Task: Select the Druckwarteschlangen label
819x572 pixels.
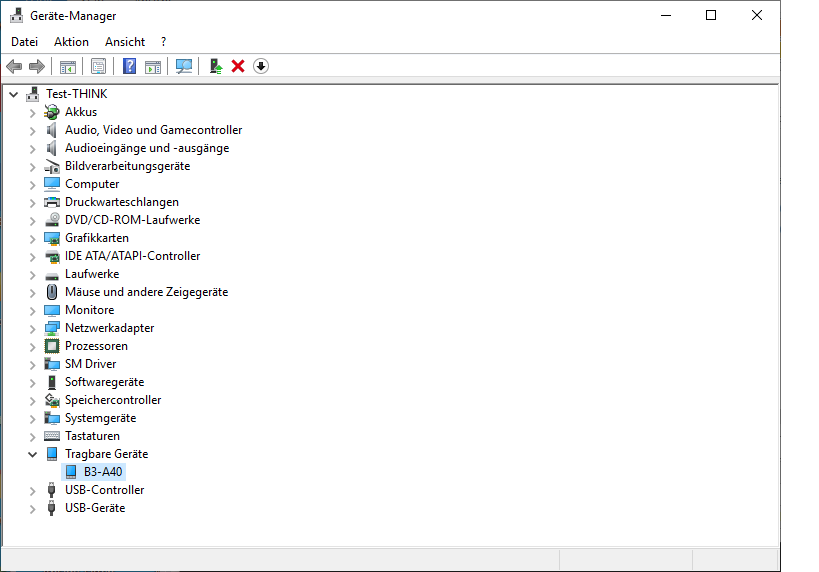Action: (x=122, y=202)
